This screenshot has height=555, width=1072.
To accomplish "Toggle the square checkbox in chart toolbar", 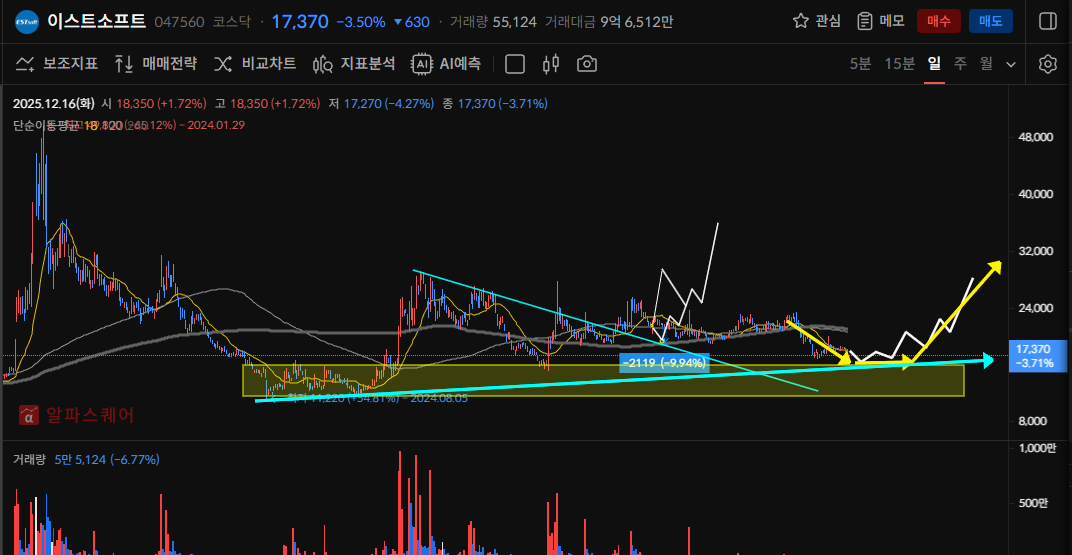I will click(x=515, y=64).
